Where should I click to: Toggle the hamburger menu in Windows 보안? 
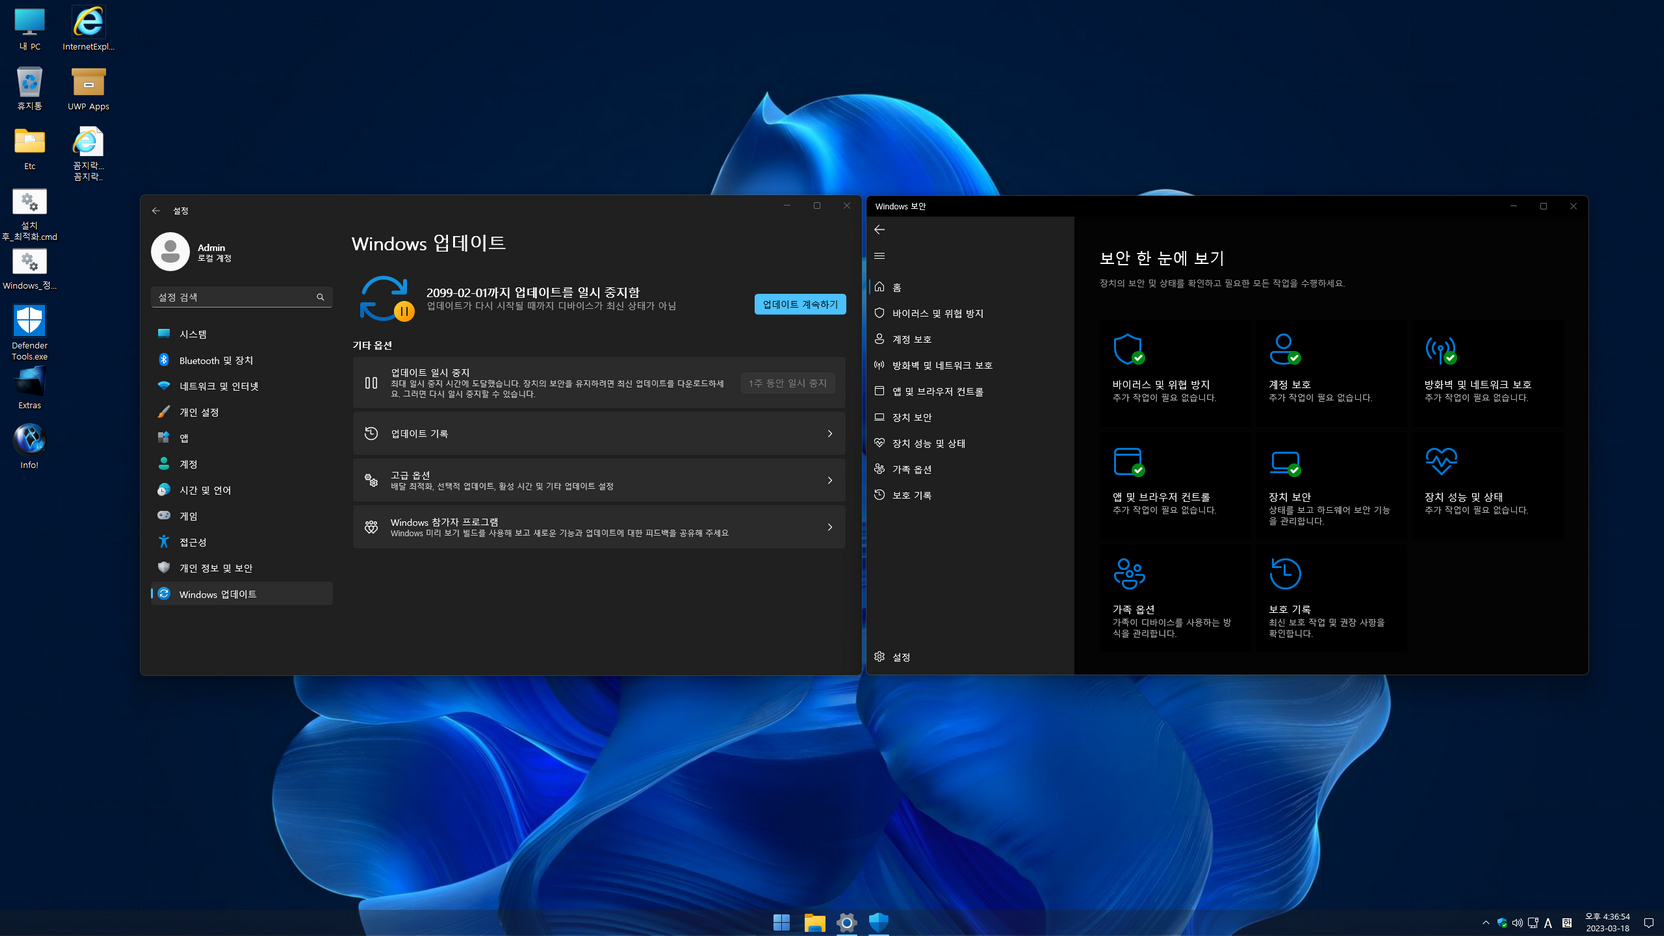880,256
